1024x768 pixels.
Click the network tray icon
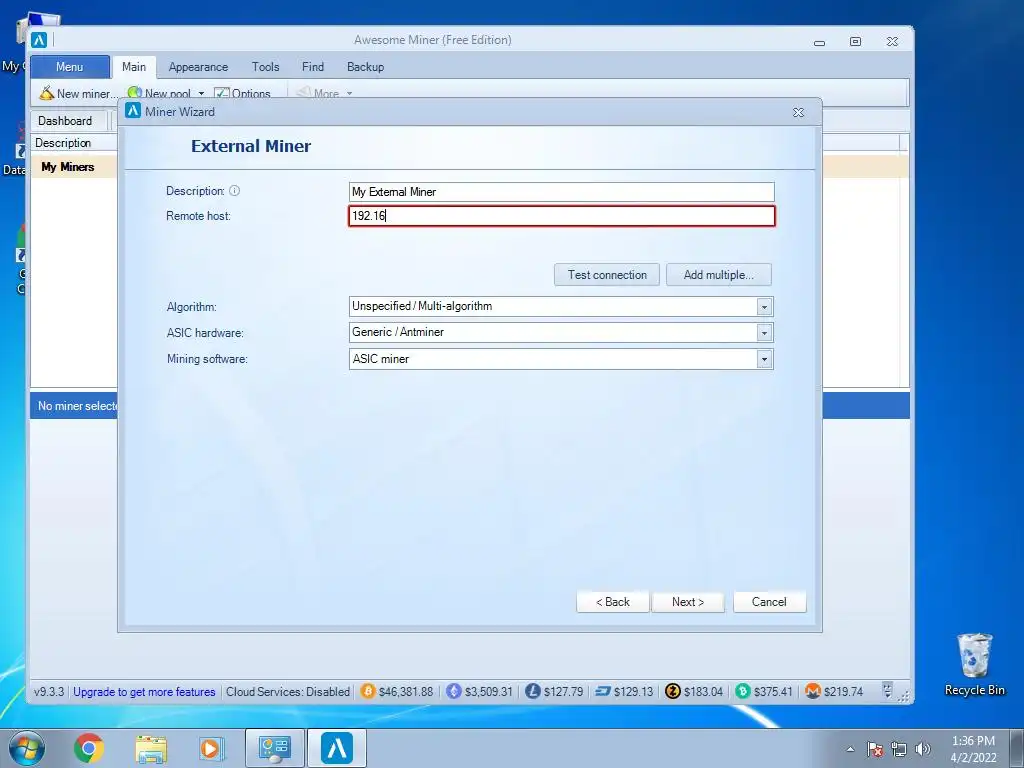(x=899, y=749)
